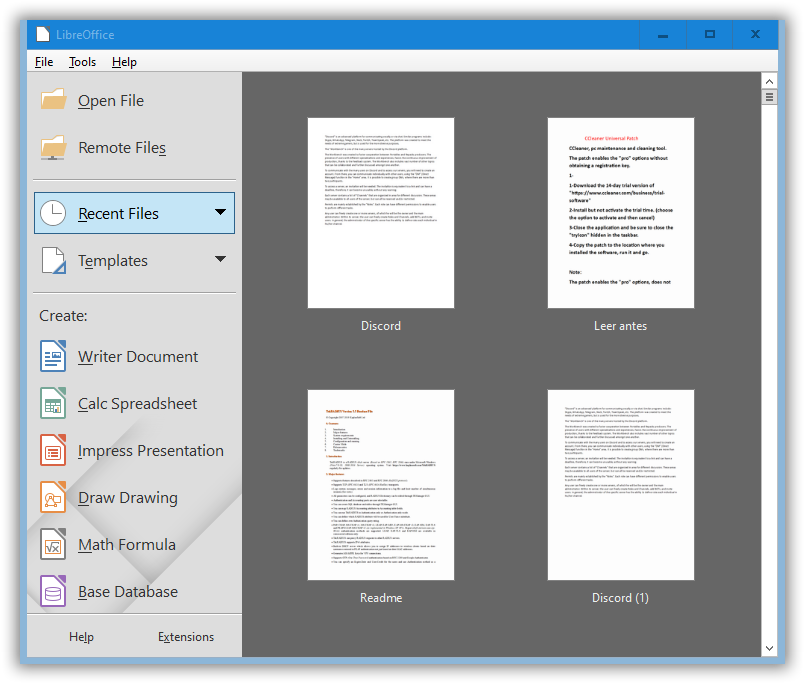This screenshot has width=805, height=684.
Task: Open Extensions at the bottom
Action: (x=186, y=637)
